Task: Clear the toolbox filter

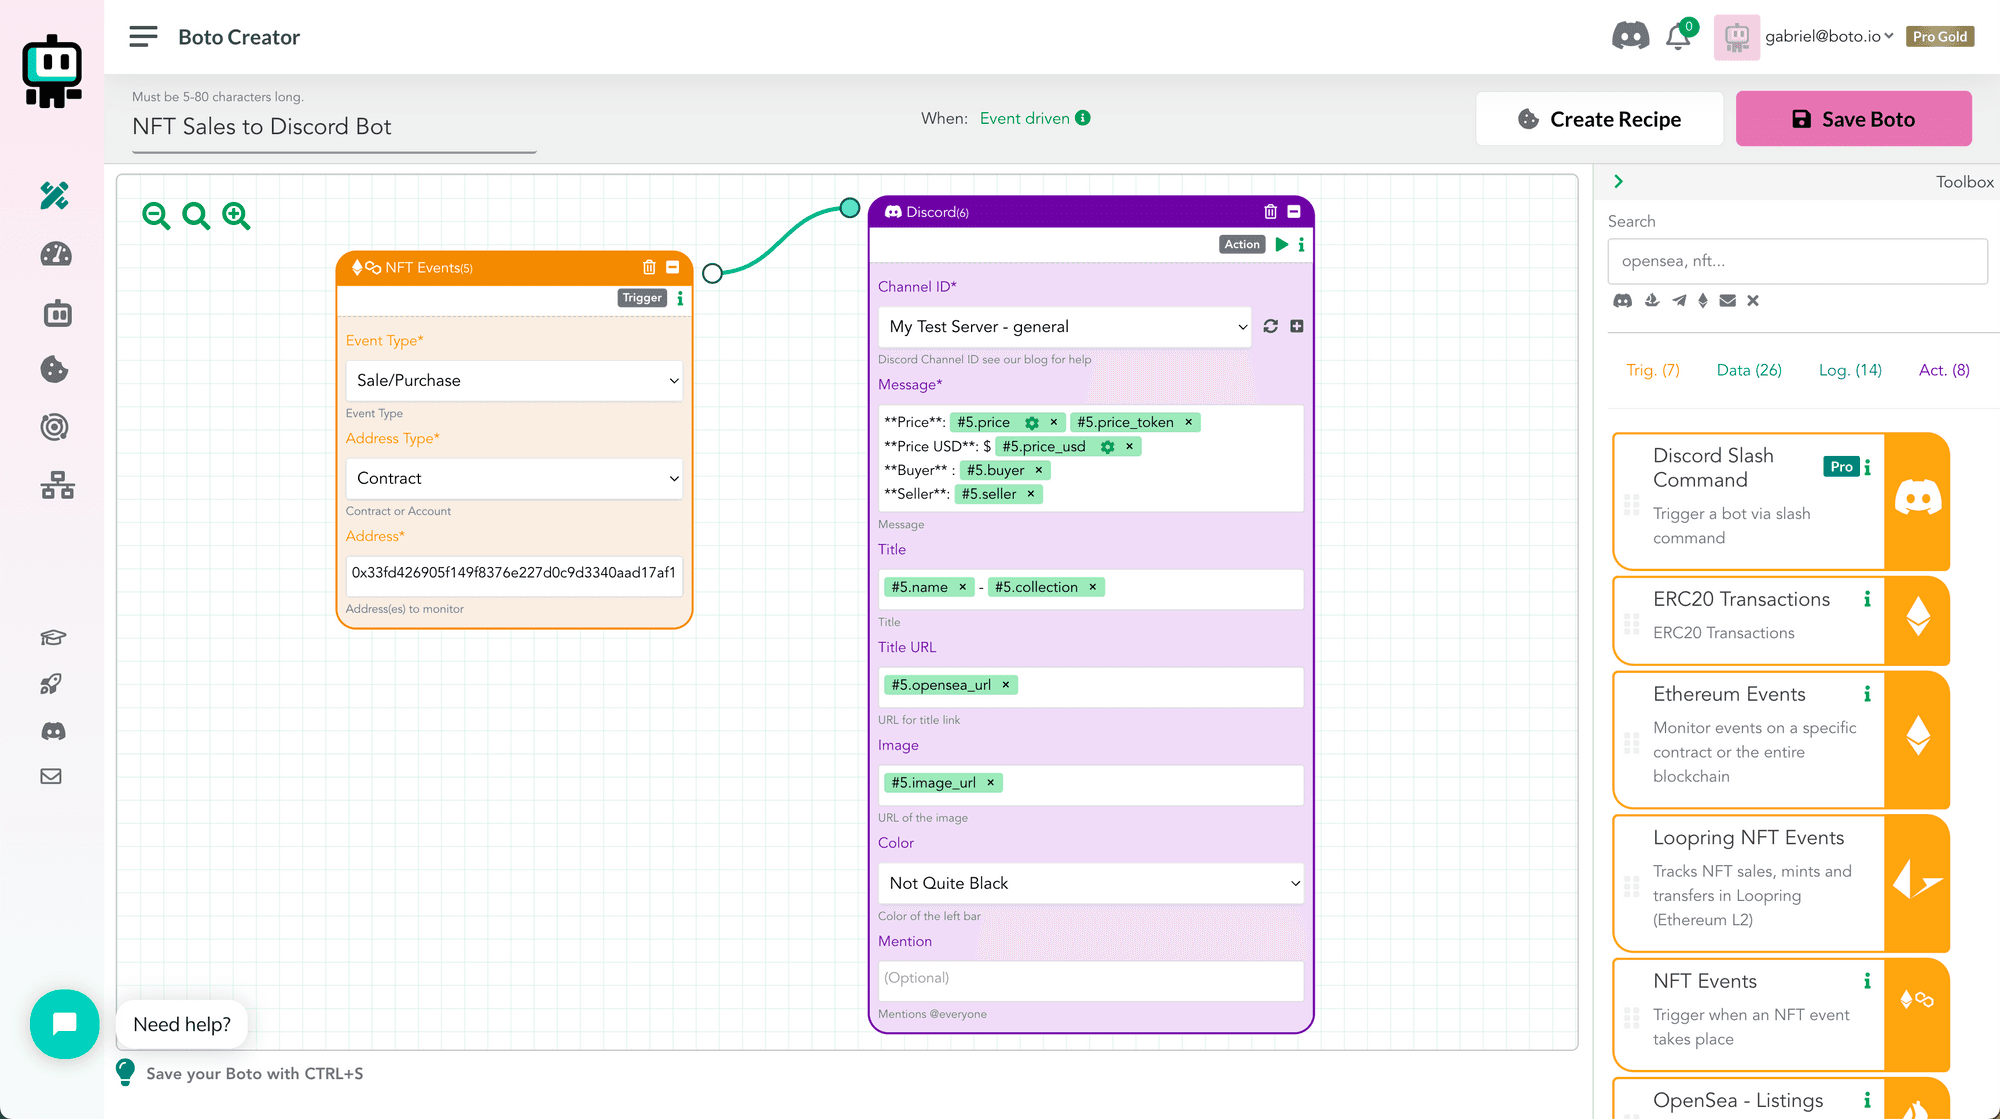Action: click(1752, 300)
